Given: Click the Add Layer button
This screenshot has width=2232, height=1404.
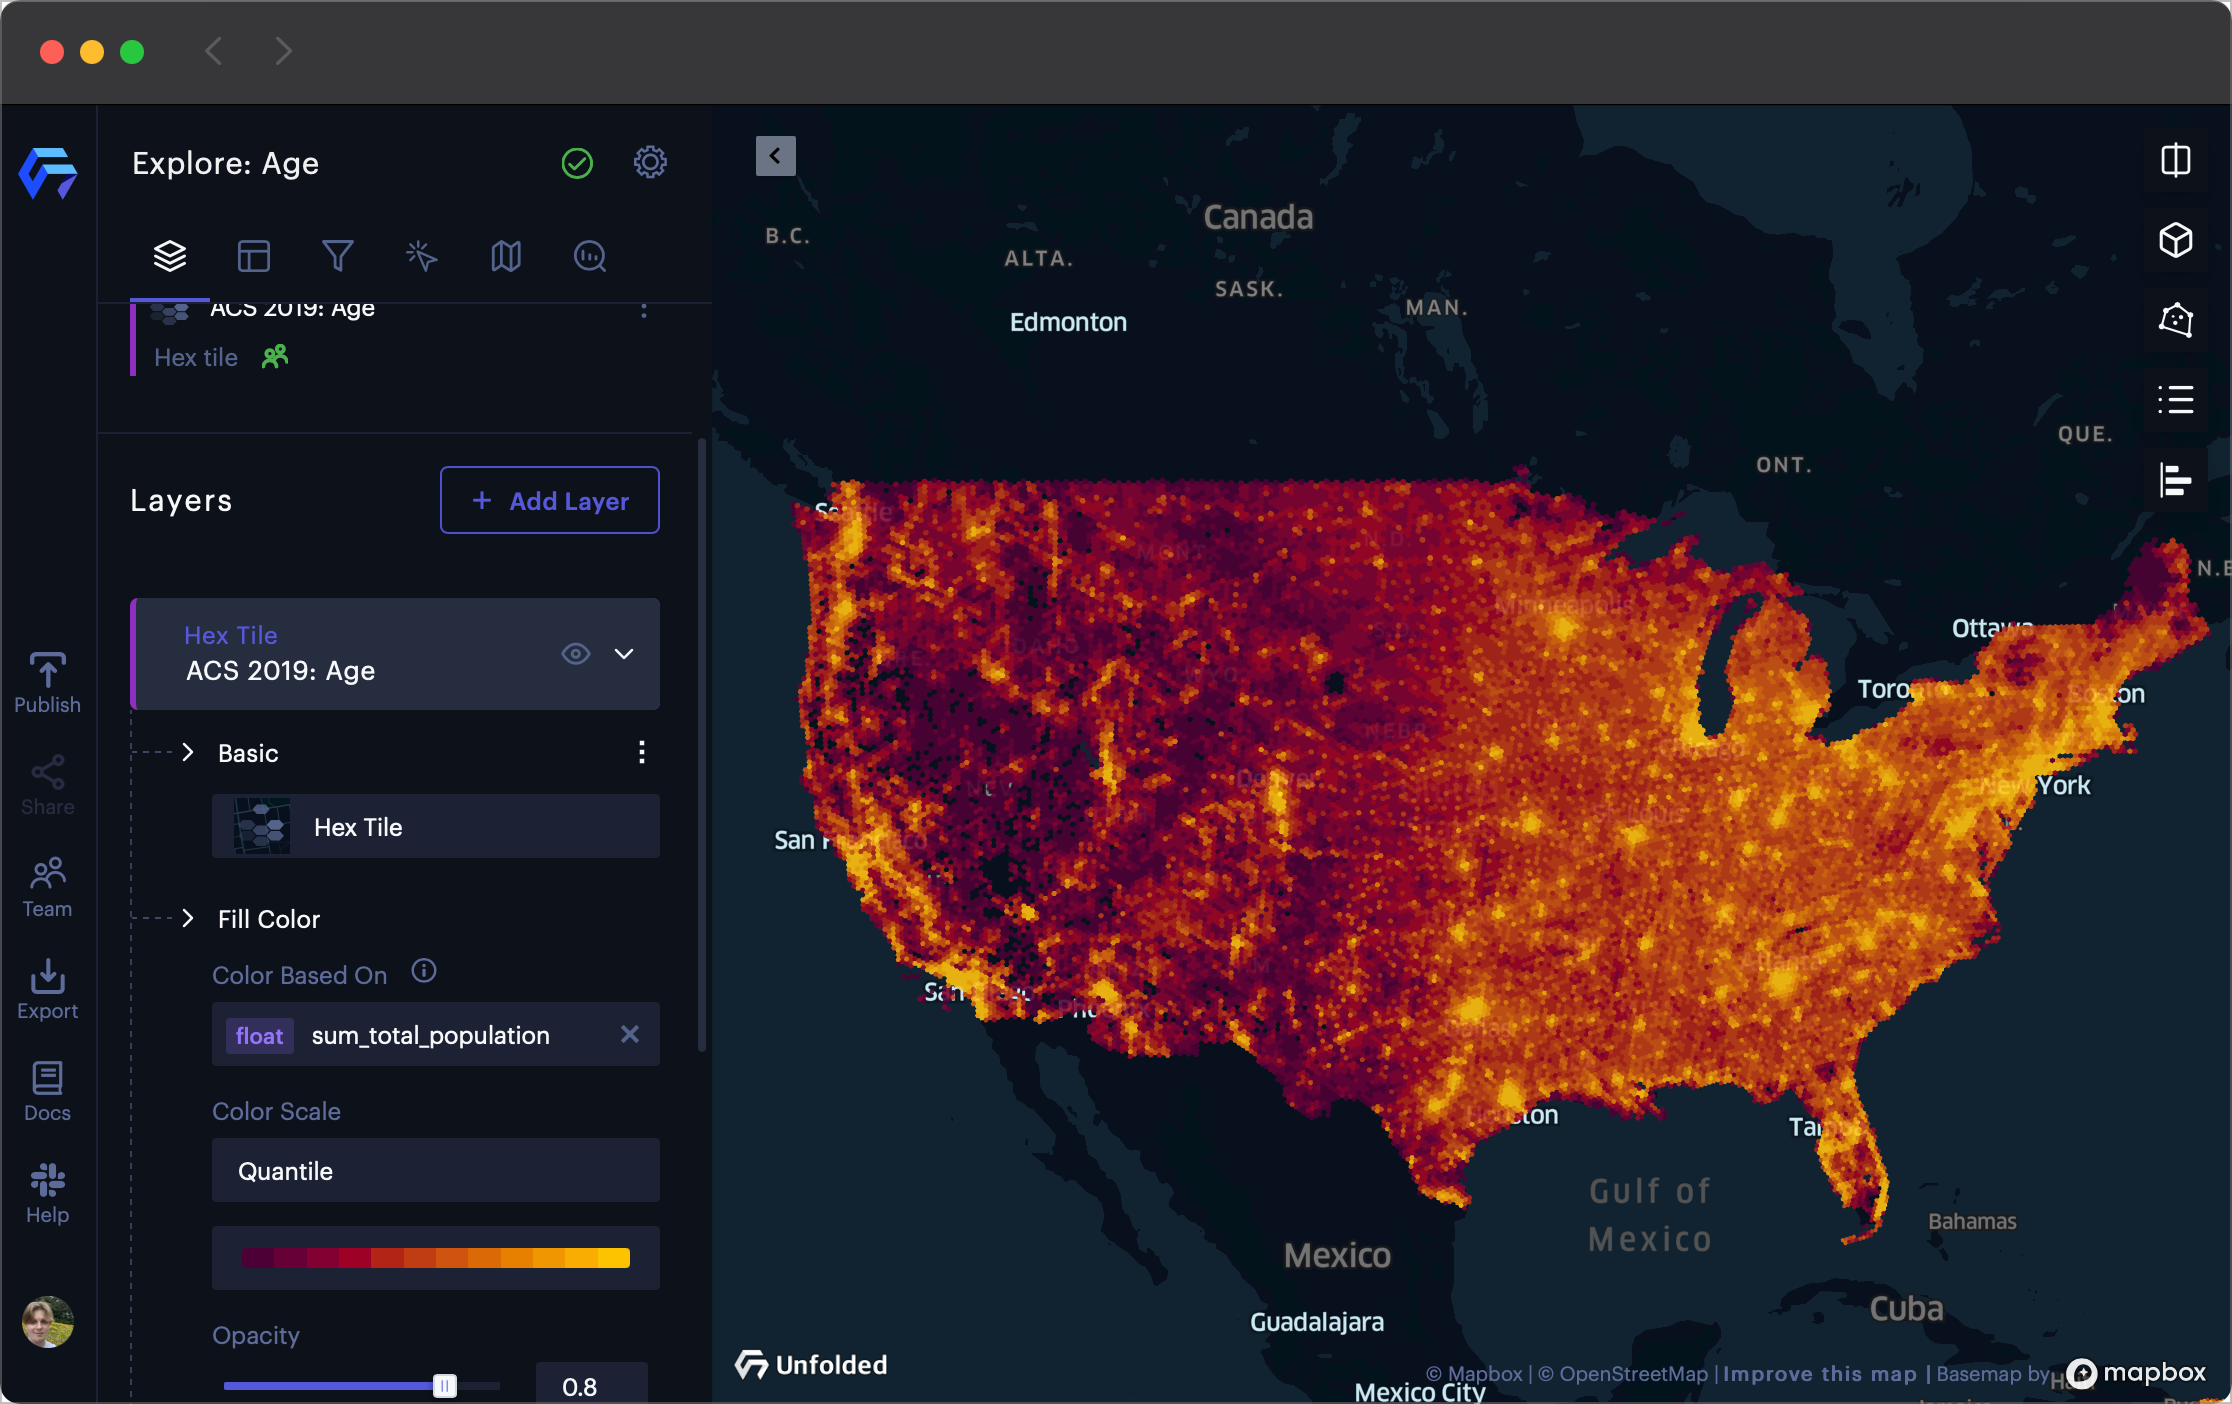Looking at the screenshot, I should coord(549,500).
